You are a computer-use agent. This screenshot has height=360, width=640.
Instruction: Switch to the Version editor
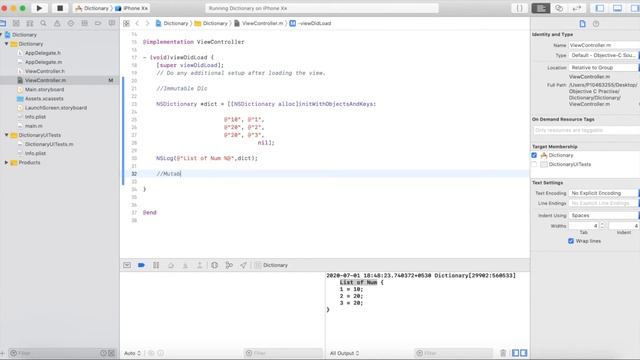click(577, 8)
